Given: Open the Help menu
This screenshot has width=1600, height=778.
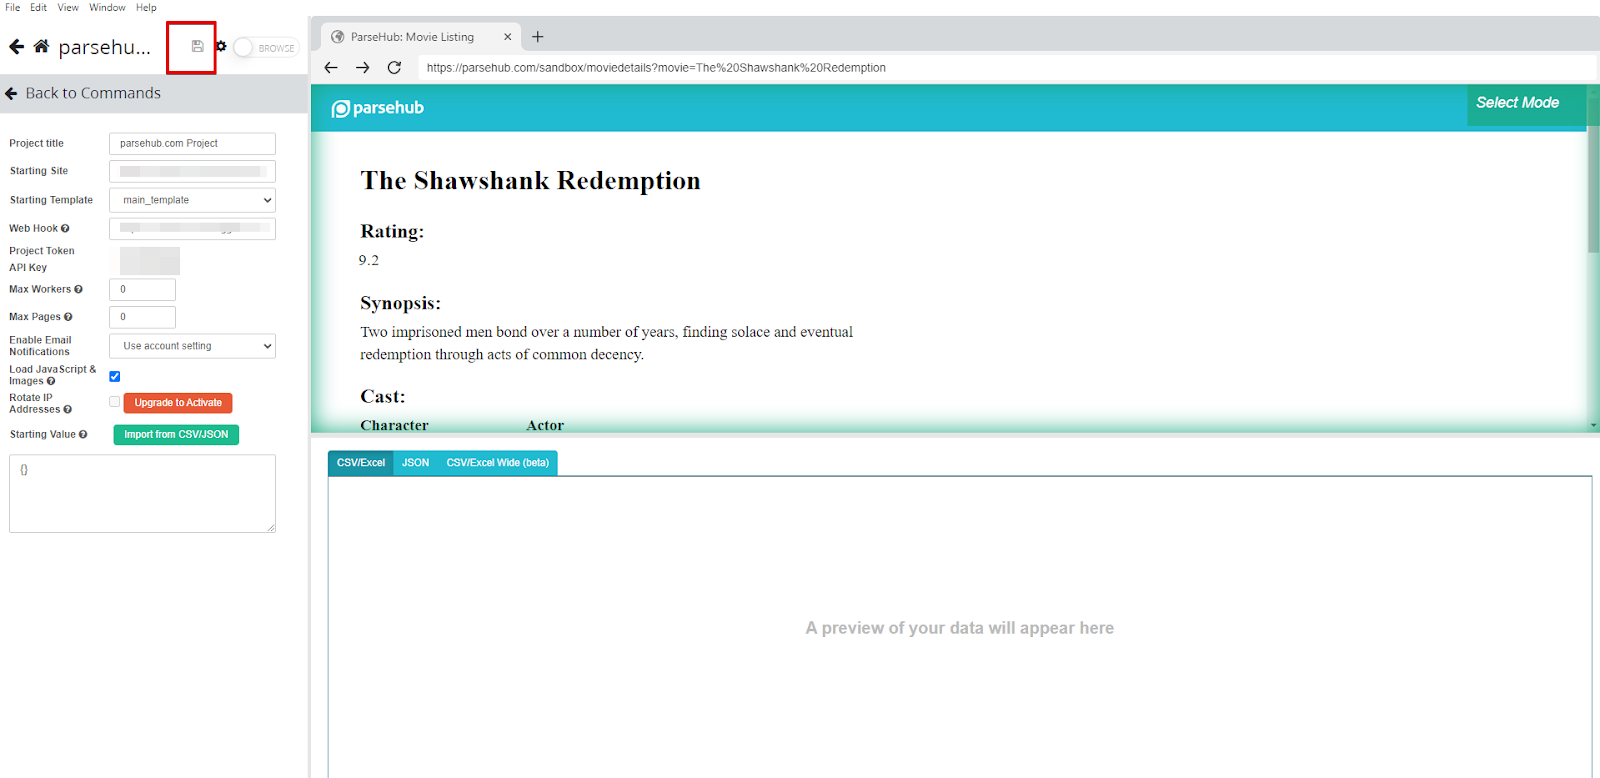Looking at the screenshot, I should click(146, 7).
